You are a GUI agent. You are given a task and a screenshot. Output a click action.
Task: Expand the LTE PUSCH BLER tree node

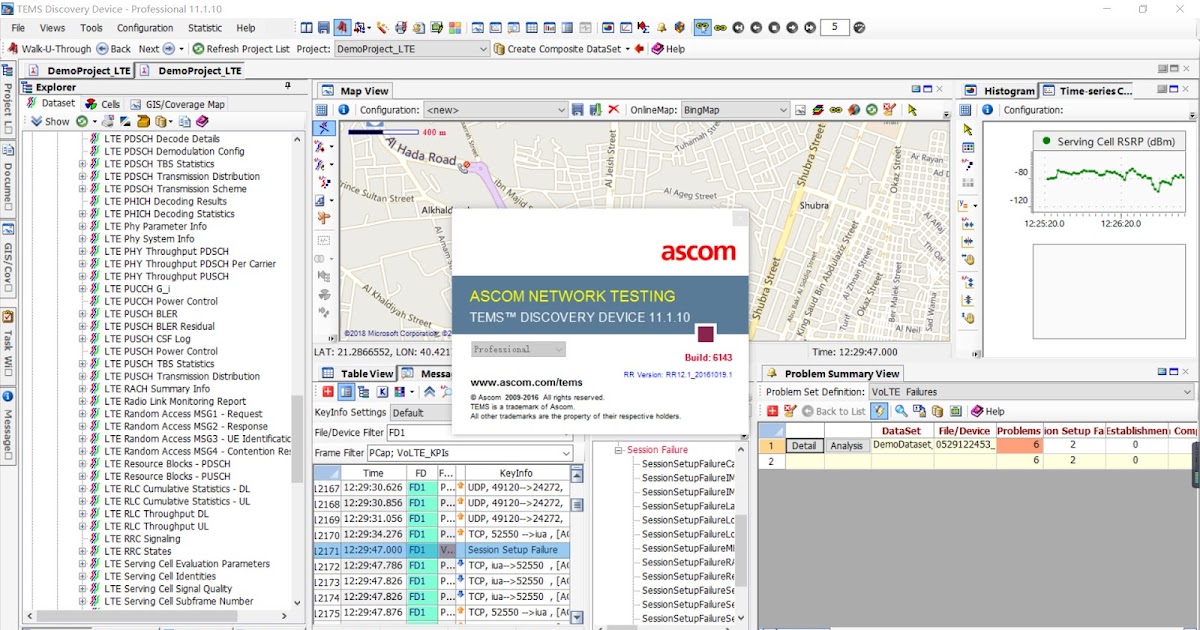tap(83, 314)
